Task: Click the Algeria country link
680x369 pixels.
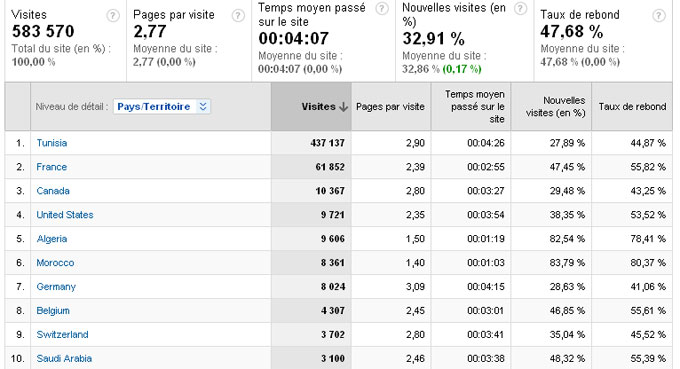Action: [x=52, y=239]
